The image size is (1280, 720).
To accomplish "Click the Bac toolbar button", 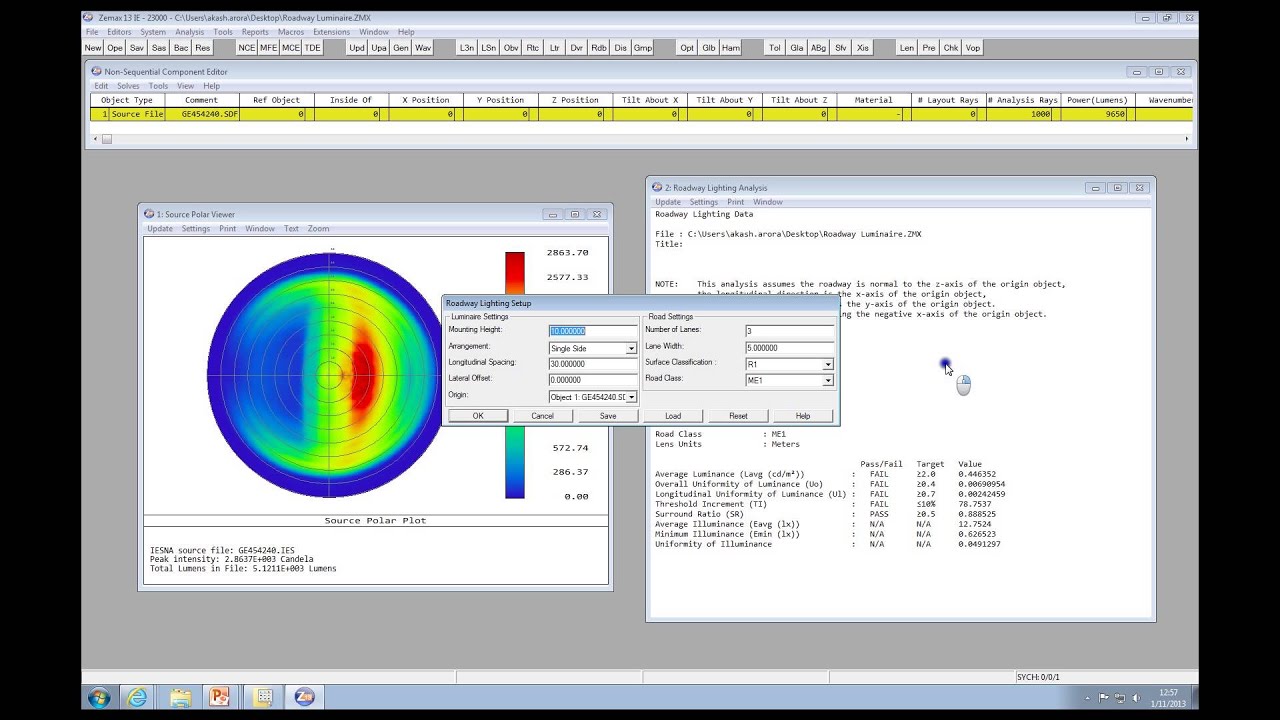I will [x=181, y=48].
